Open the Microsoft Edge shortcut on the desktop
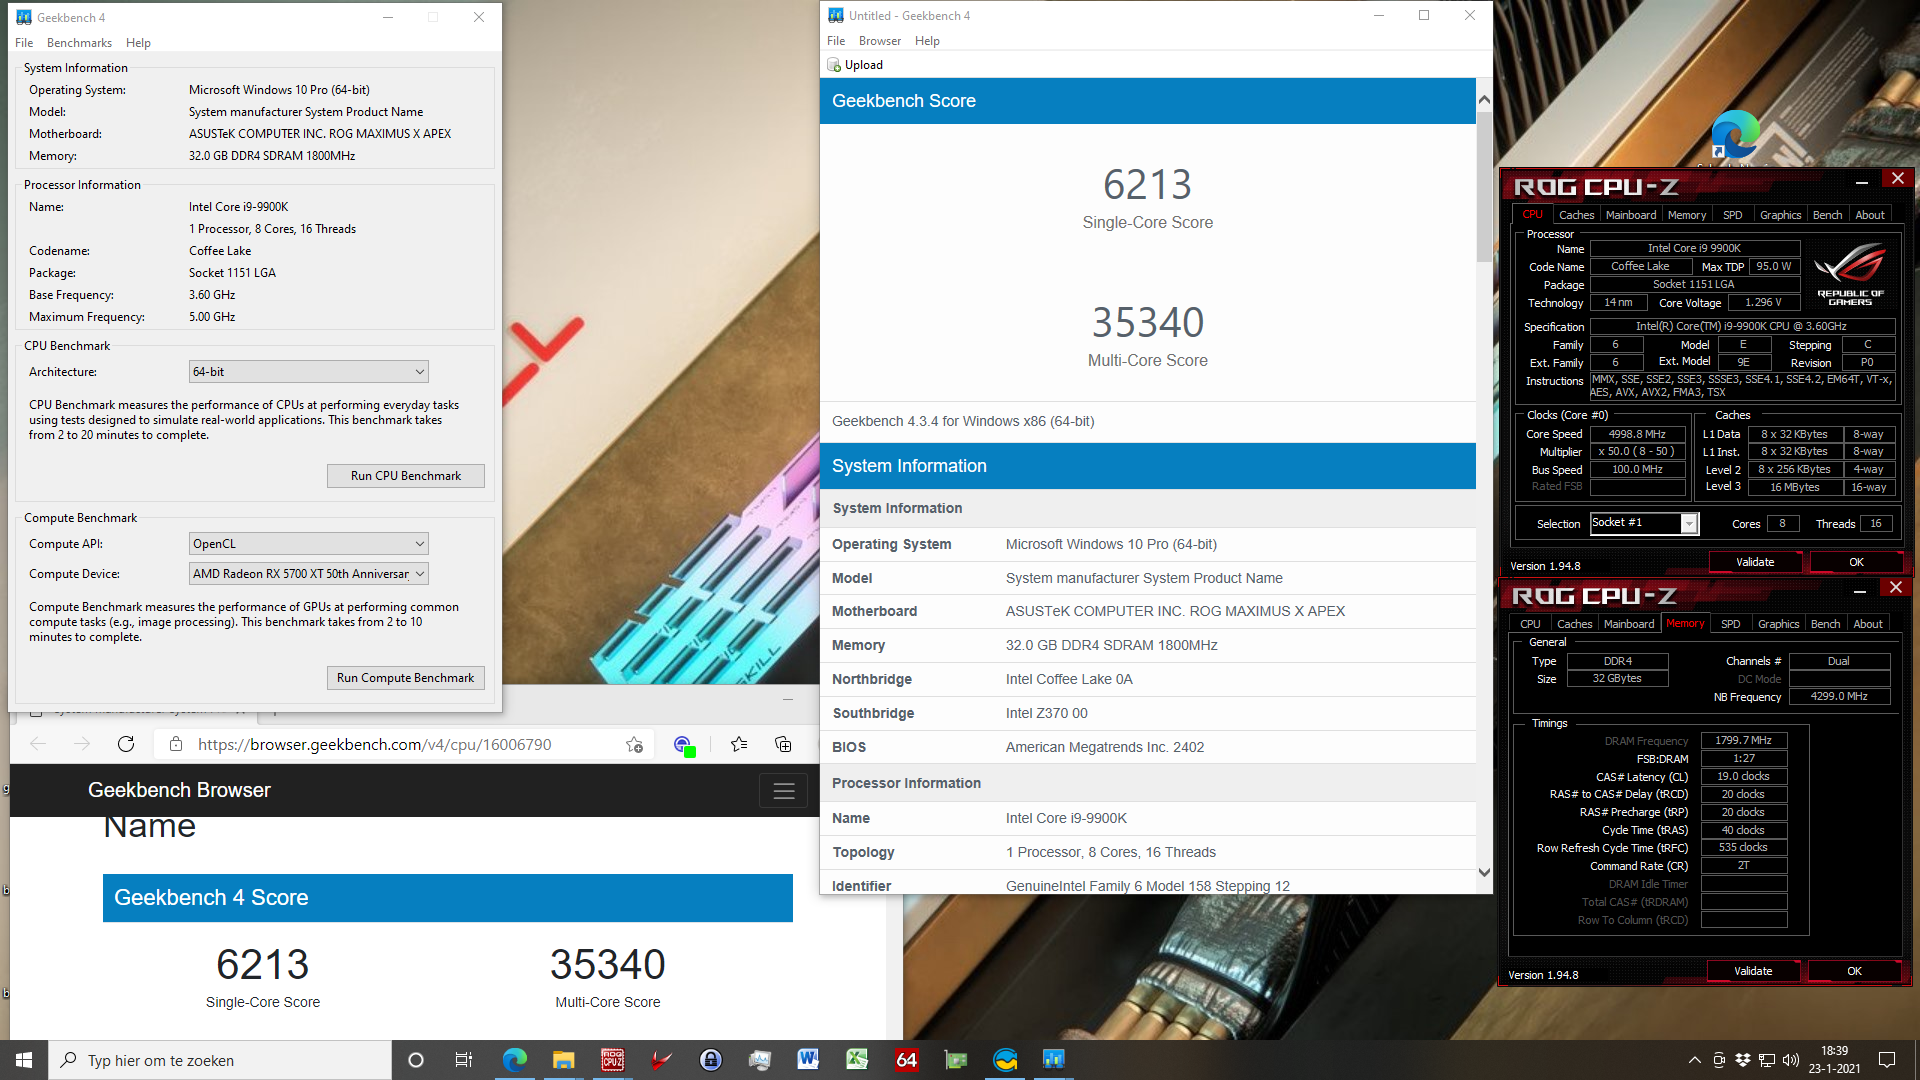Screen dimensions: 1920x1080 pyautogui.click(x=1735, y=135)
